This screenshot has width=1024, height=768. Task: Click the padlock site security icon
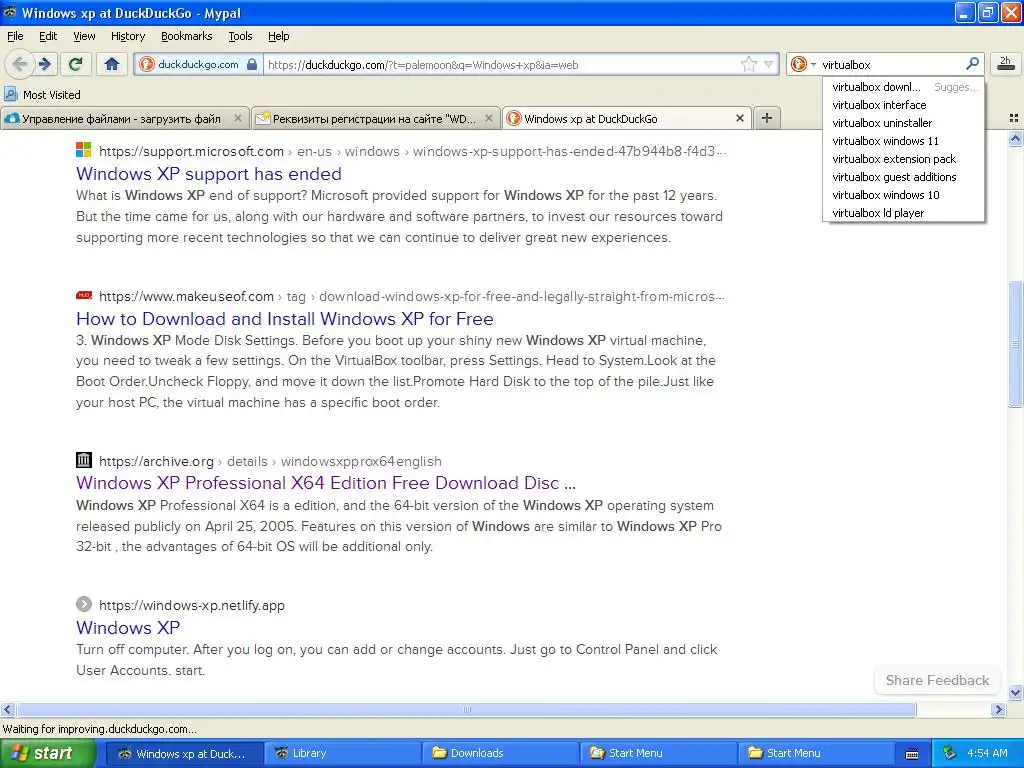tap(252, 64)
